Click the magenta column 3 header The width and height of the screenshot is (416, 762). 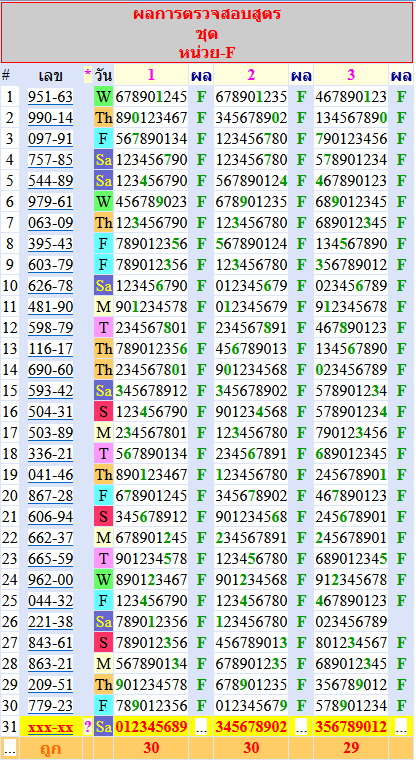pos(351,75)
